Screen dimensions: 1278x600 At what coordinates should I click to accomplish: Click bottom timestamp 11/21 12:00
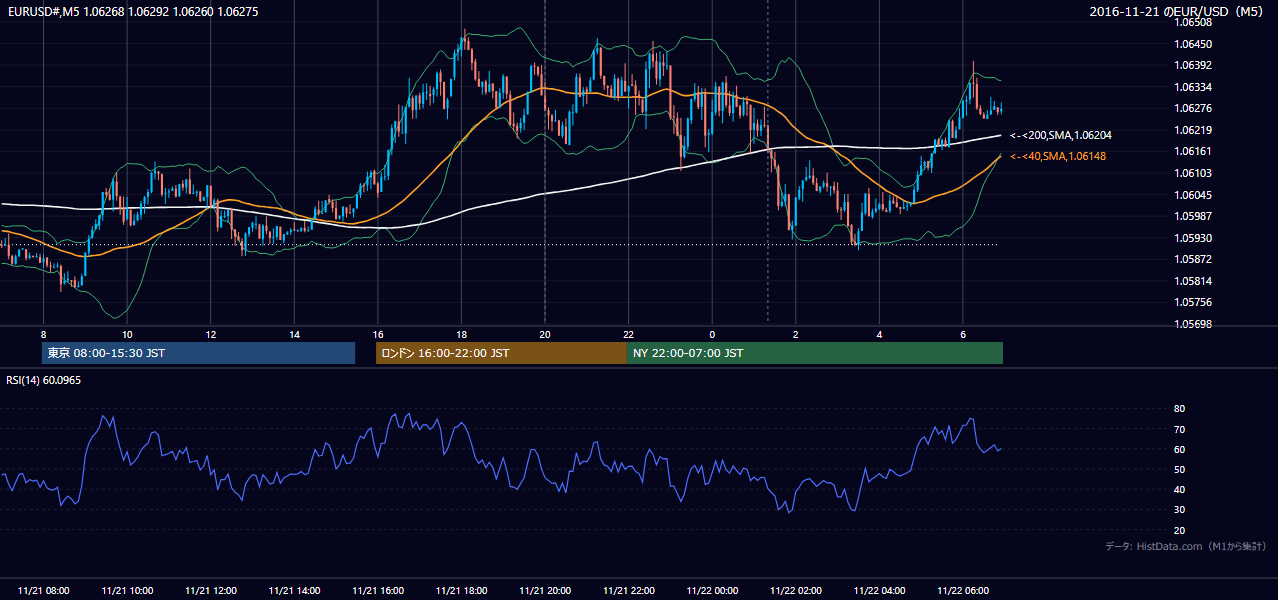[x=211, y=591]
